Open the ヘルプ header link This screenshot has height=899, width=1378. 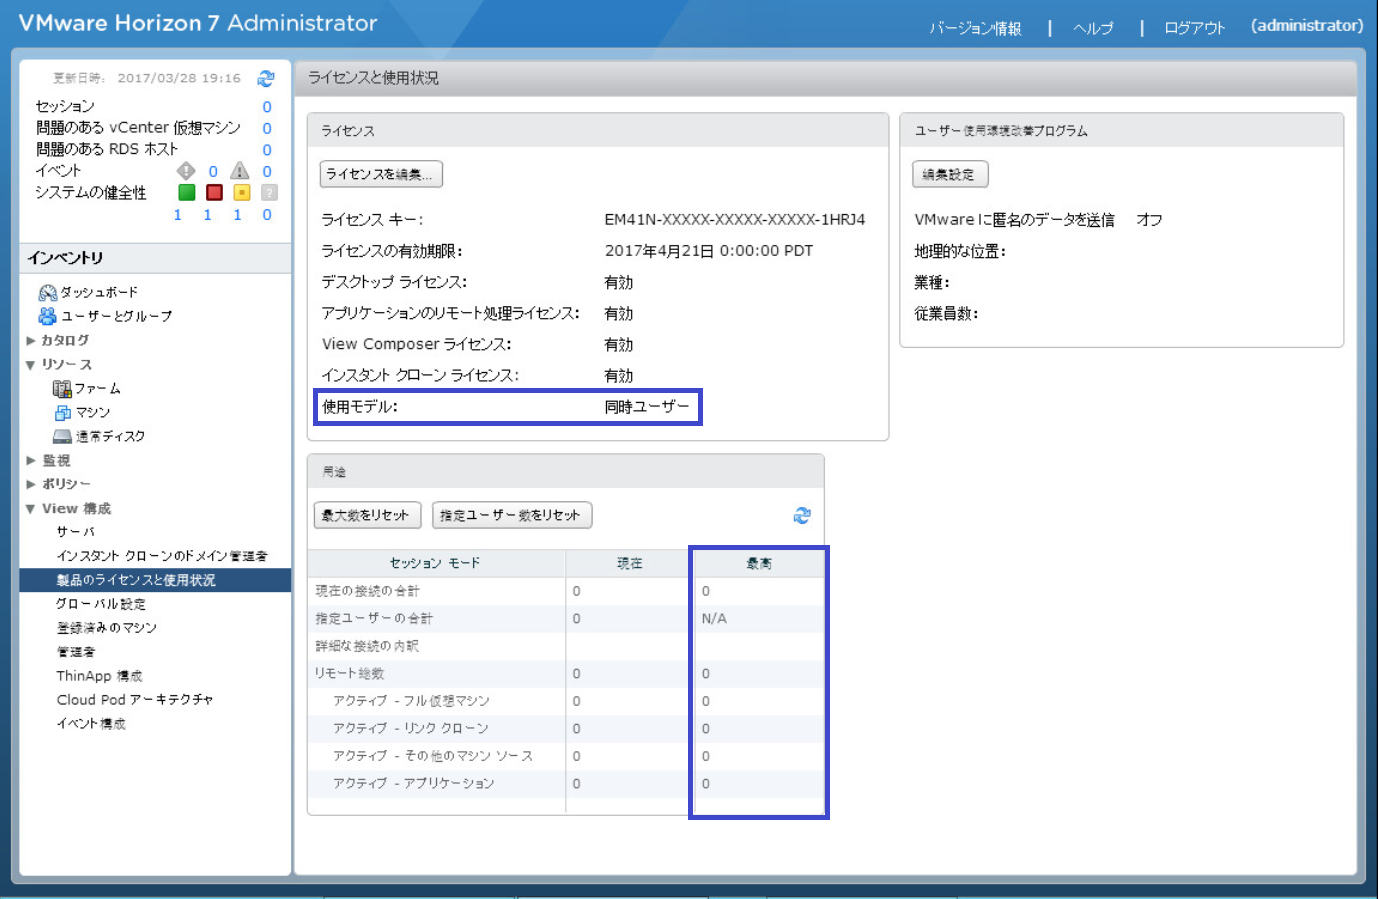pos(1093,28)
